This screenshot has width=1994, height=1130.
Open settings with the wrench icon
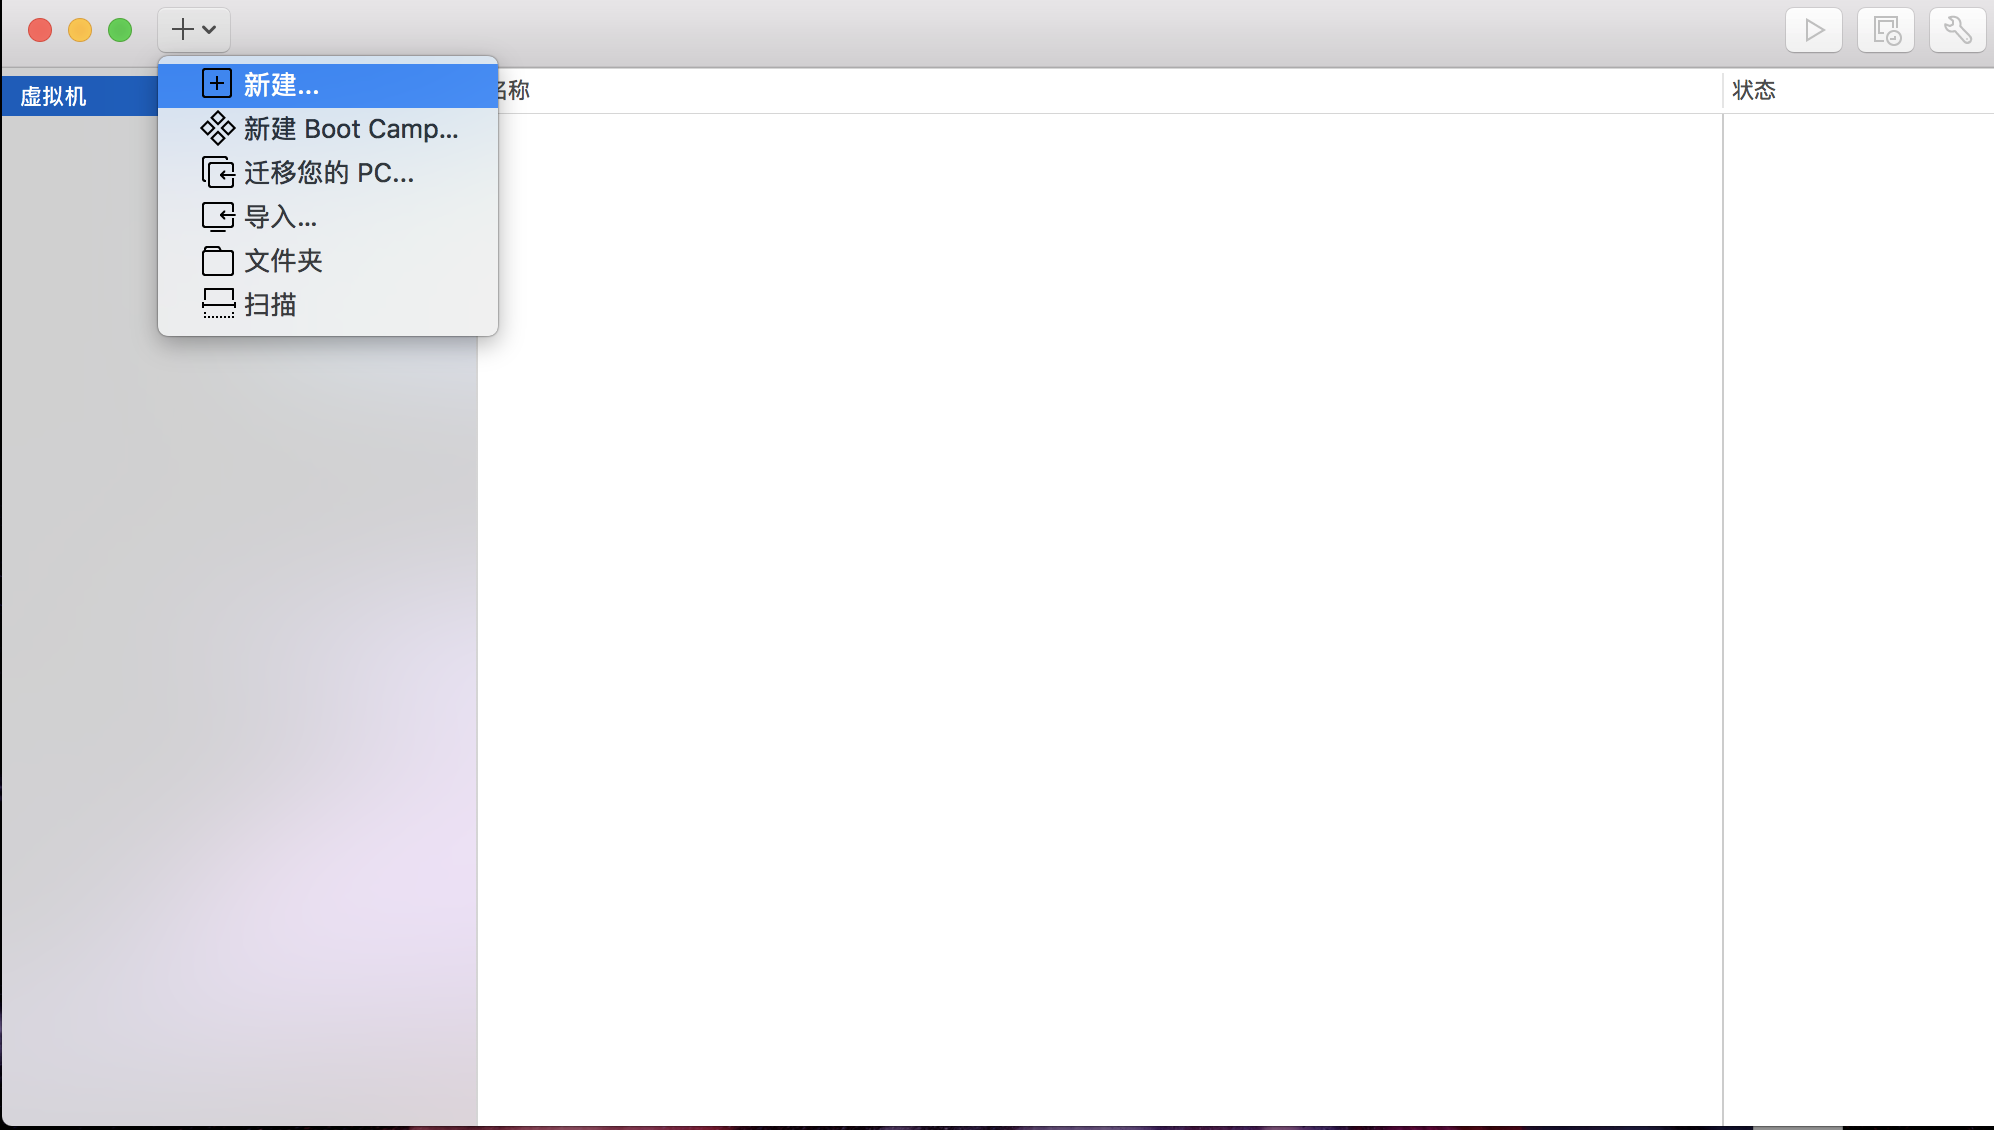pos(1958,30)
